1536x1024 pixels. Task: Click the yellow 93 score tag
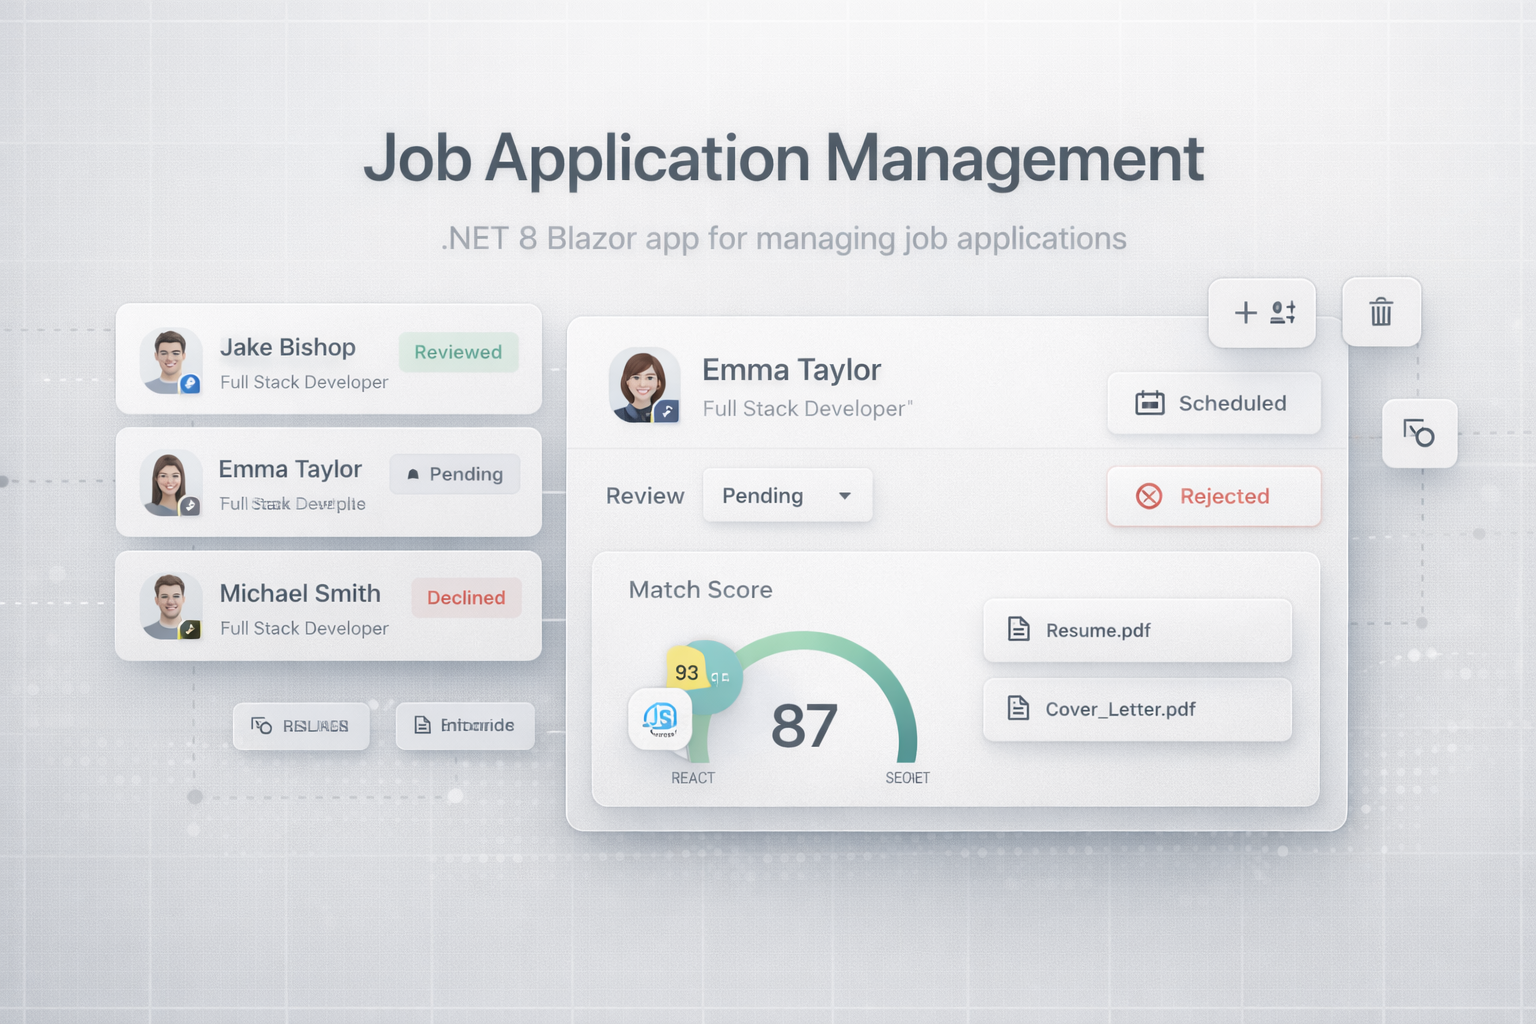pyautogui.click(x=686, y=672)
